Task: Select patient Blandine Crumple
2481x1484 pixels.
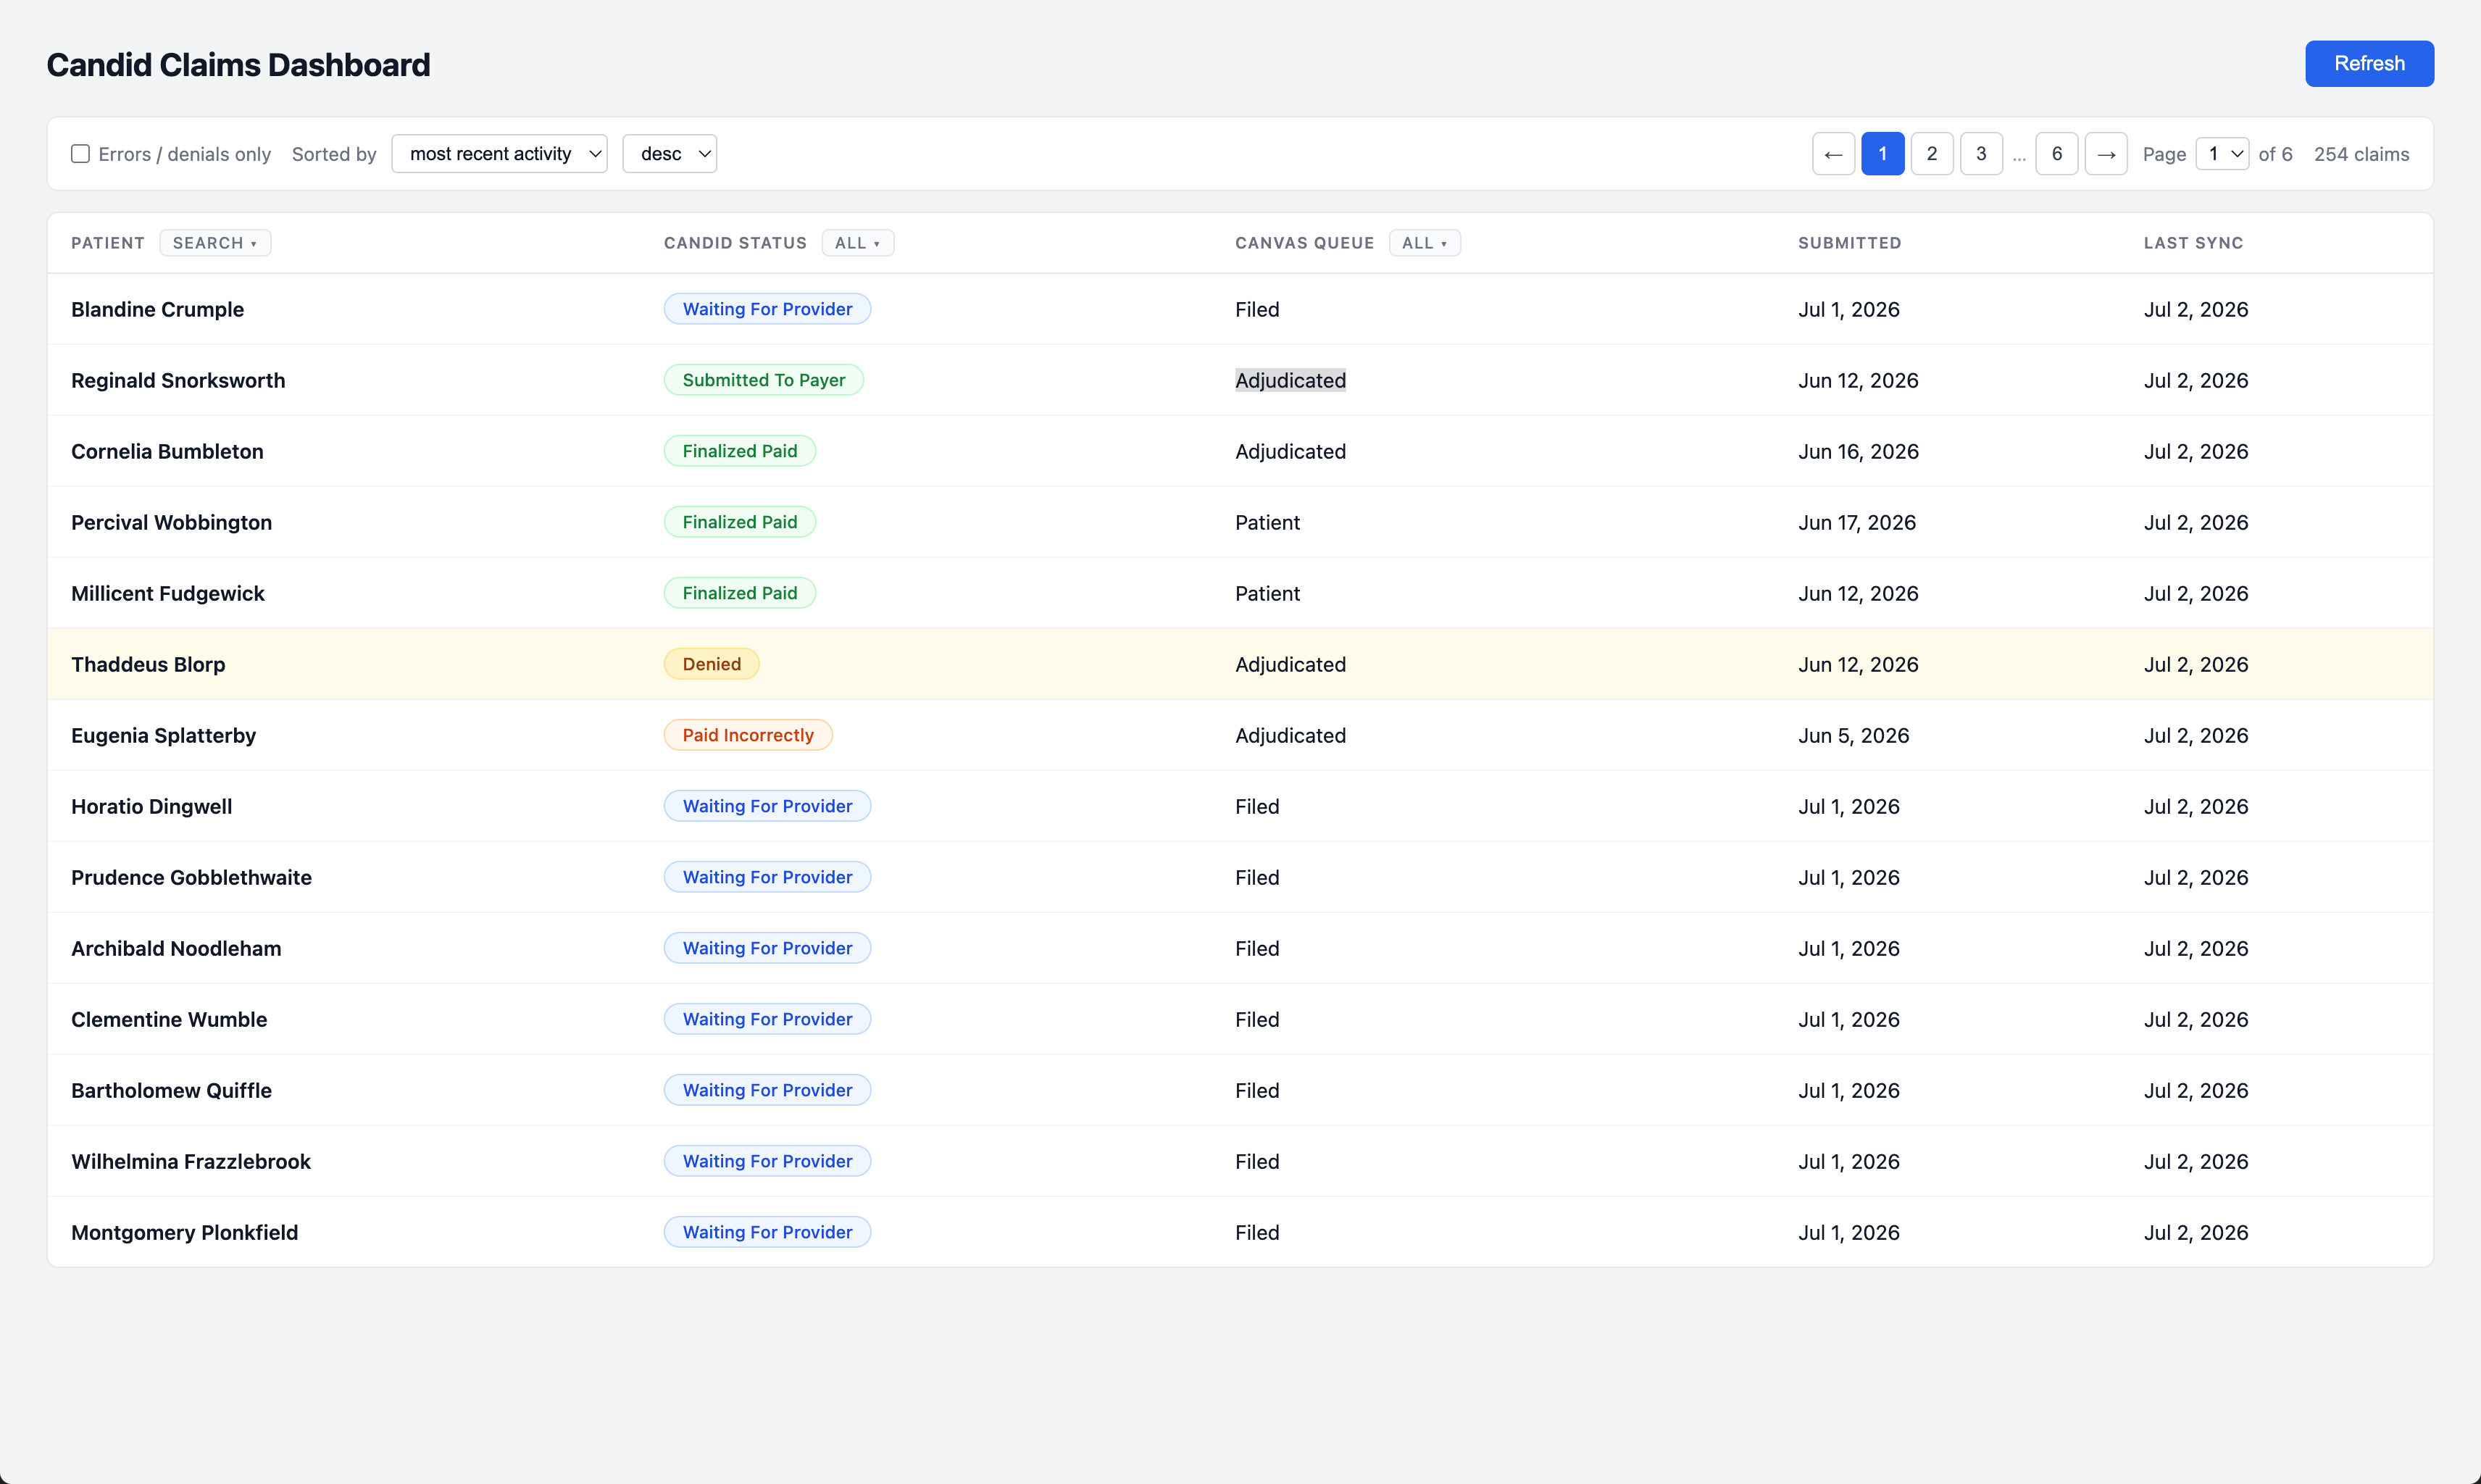Action: pyautogui.click(x=157, y=309)
